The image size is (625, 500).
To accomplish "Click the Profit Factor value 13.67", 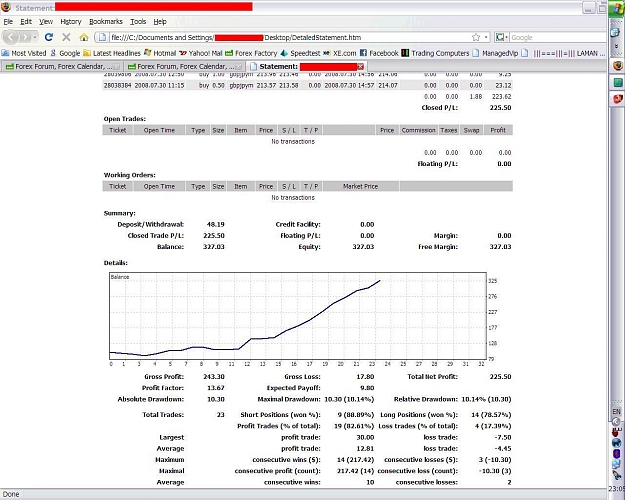I will pyautogui.click(x=216, y=388).
